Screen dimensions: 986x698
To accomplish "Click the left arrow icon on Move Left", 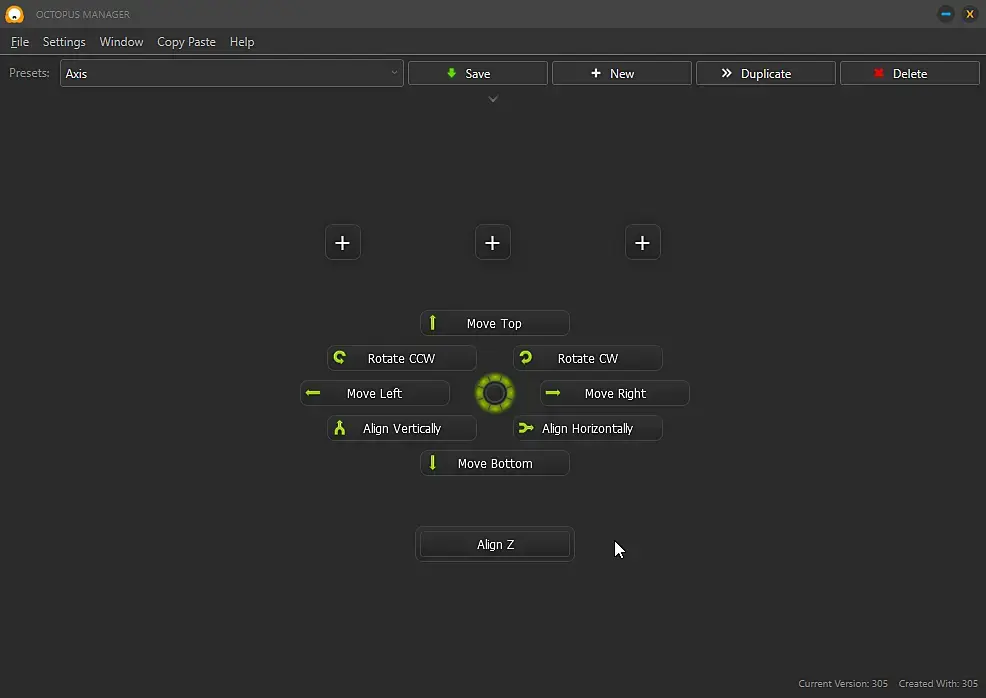I will point(313,393).
